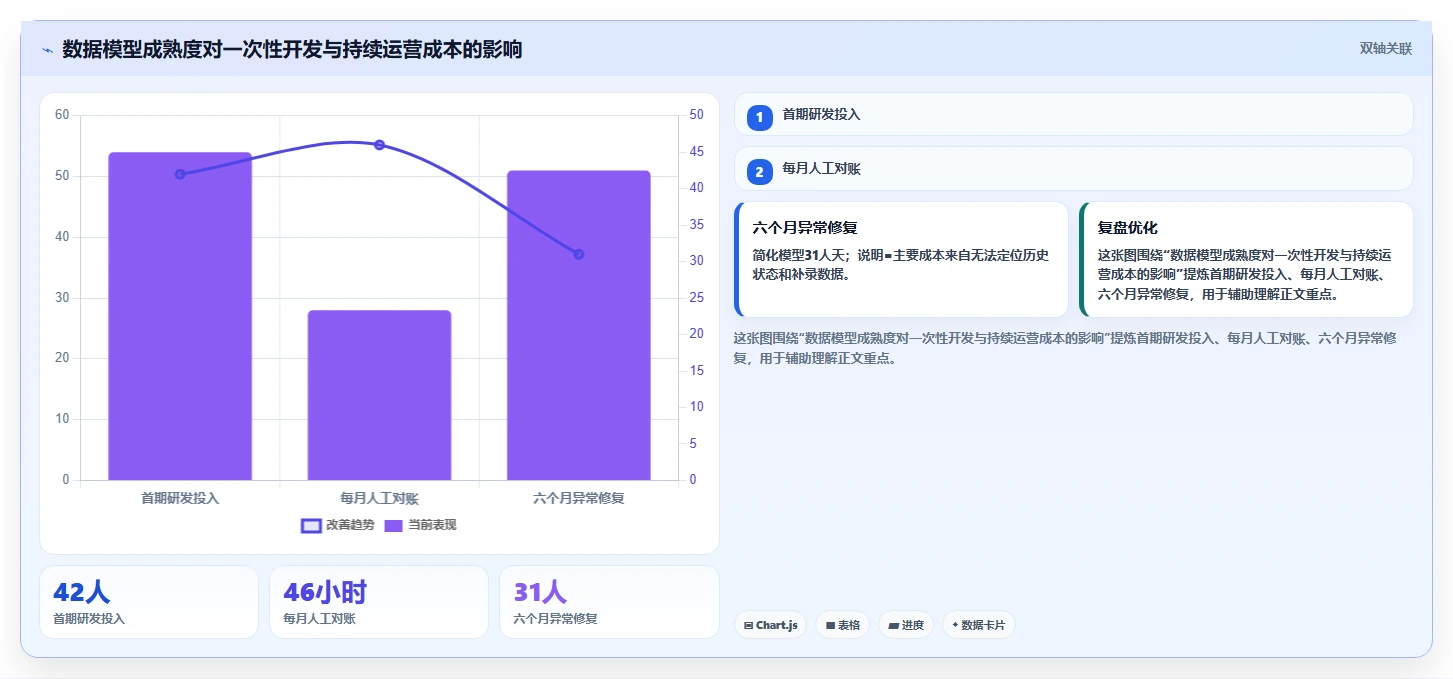Image resolution: width=1453 pixels, height=679 pixels.
Task: Click the right axis value 50
Action: 697,115
